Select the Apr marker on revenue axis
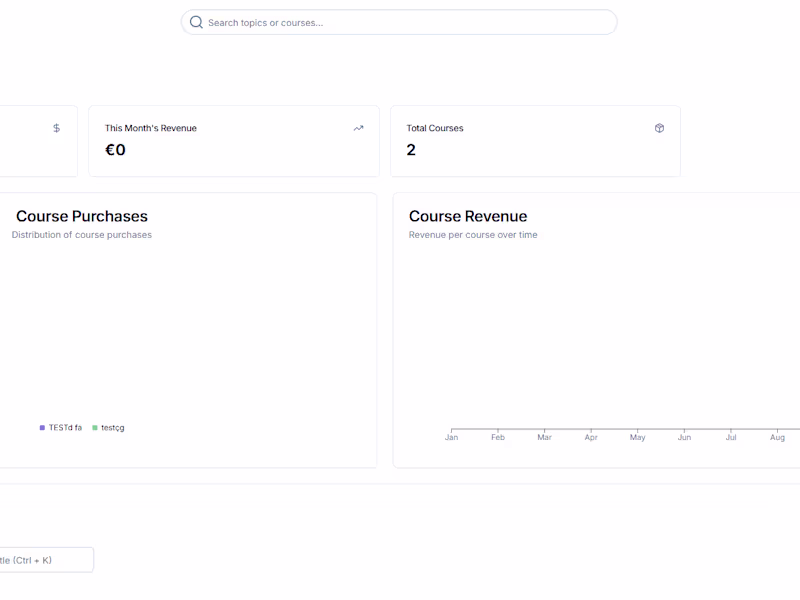 coord(591,437)
